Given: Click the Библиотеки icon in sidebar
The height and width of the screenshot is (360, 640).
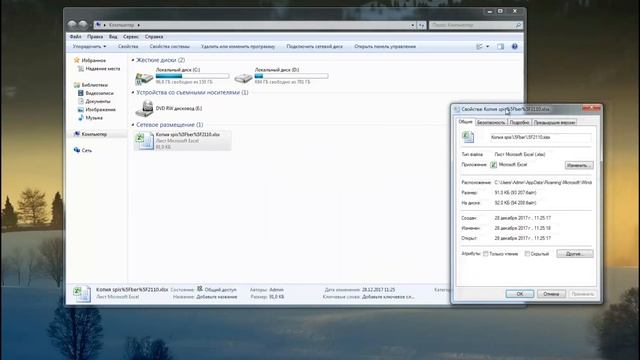Looking at the screenshot, I should (77, 85).
